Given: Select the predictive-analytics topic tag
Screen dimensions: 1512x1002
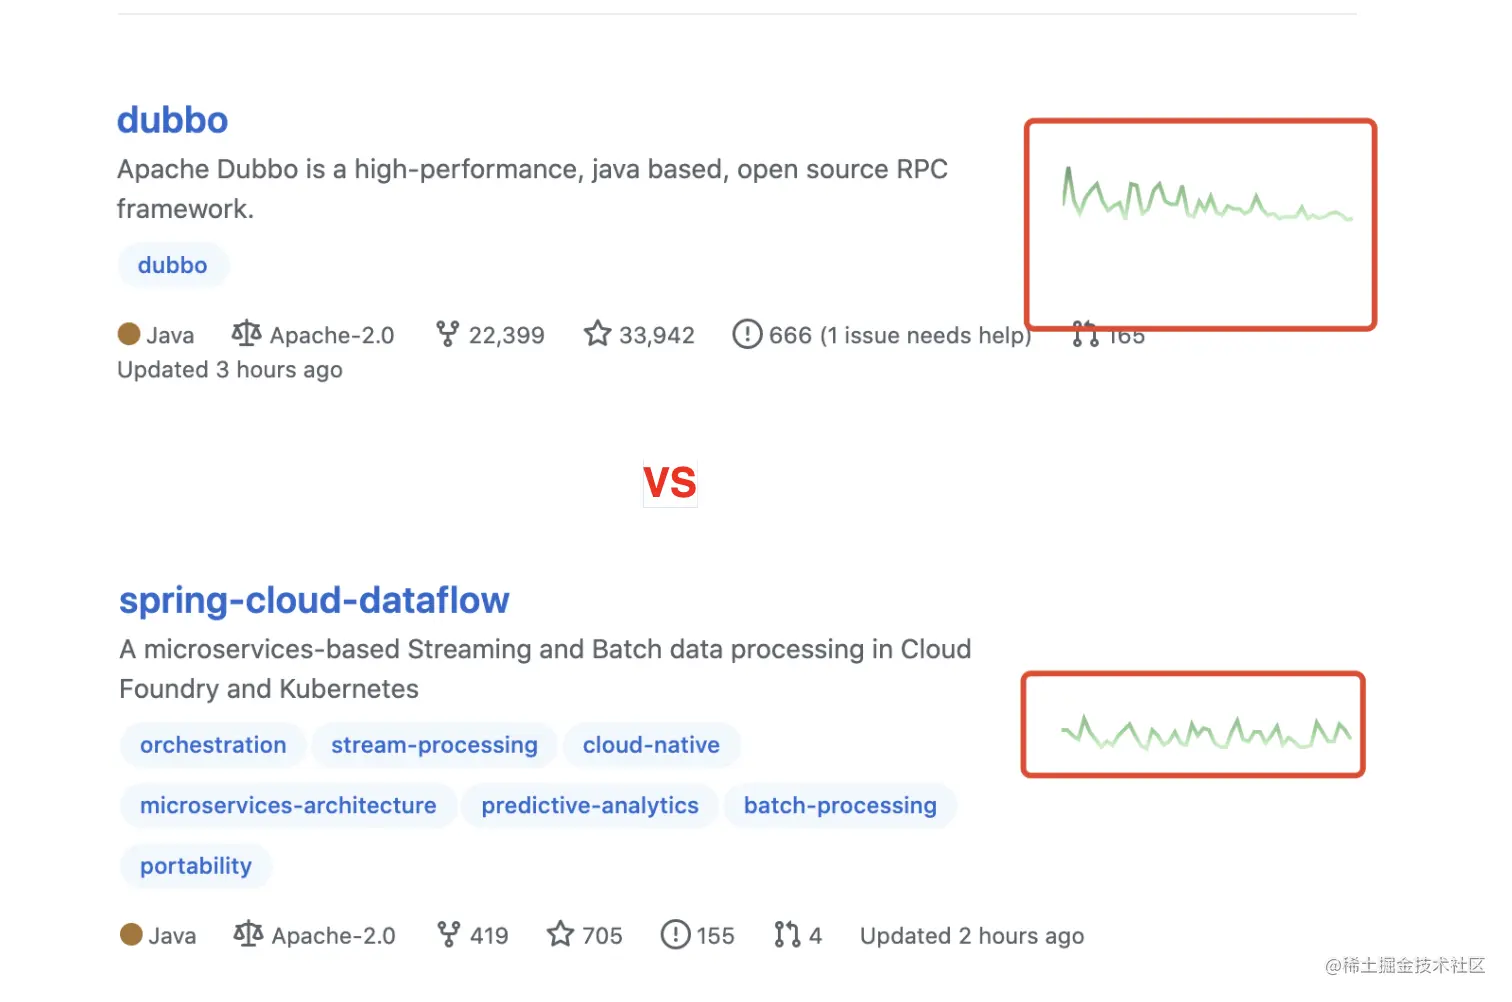Looking at the screenshot, I should 590,805.
